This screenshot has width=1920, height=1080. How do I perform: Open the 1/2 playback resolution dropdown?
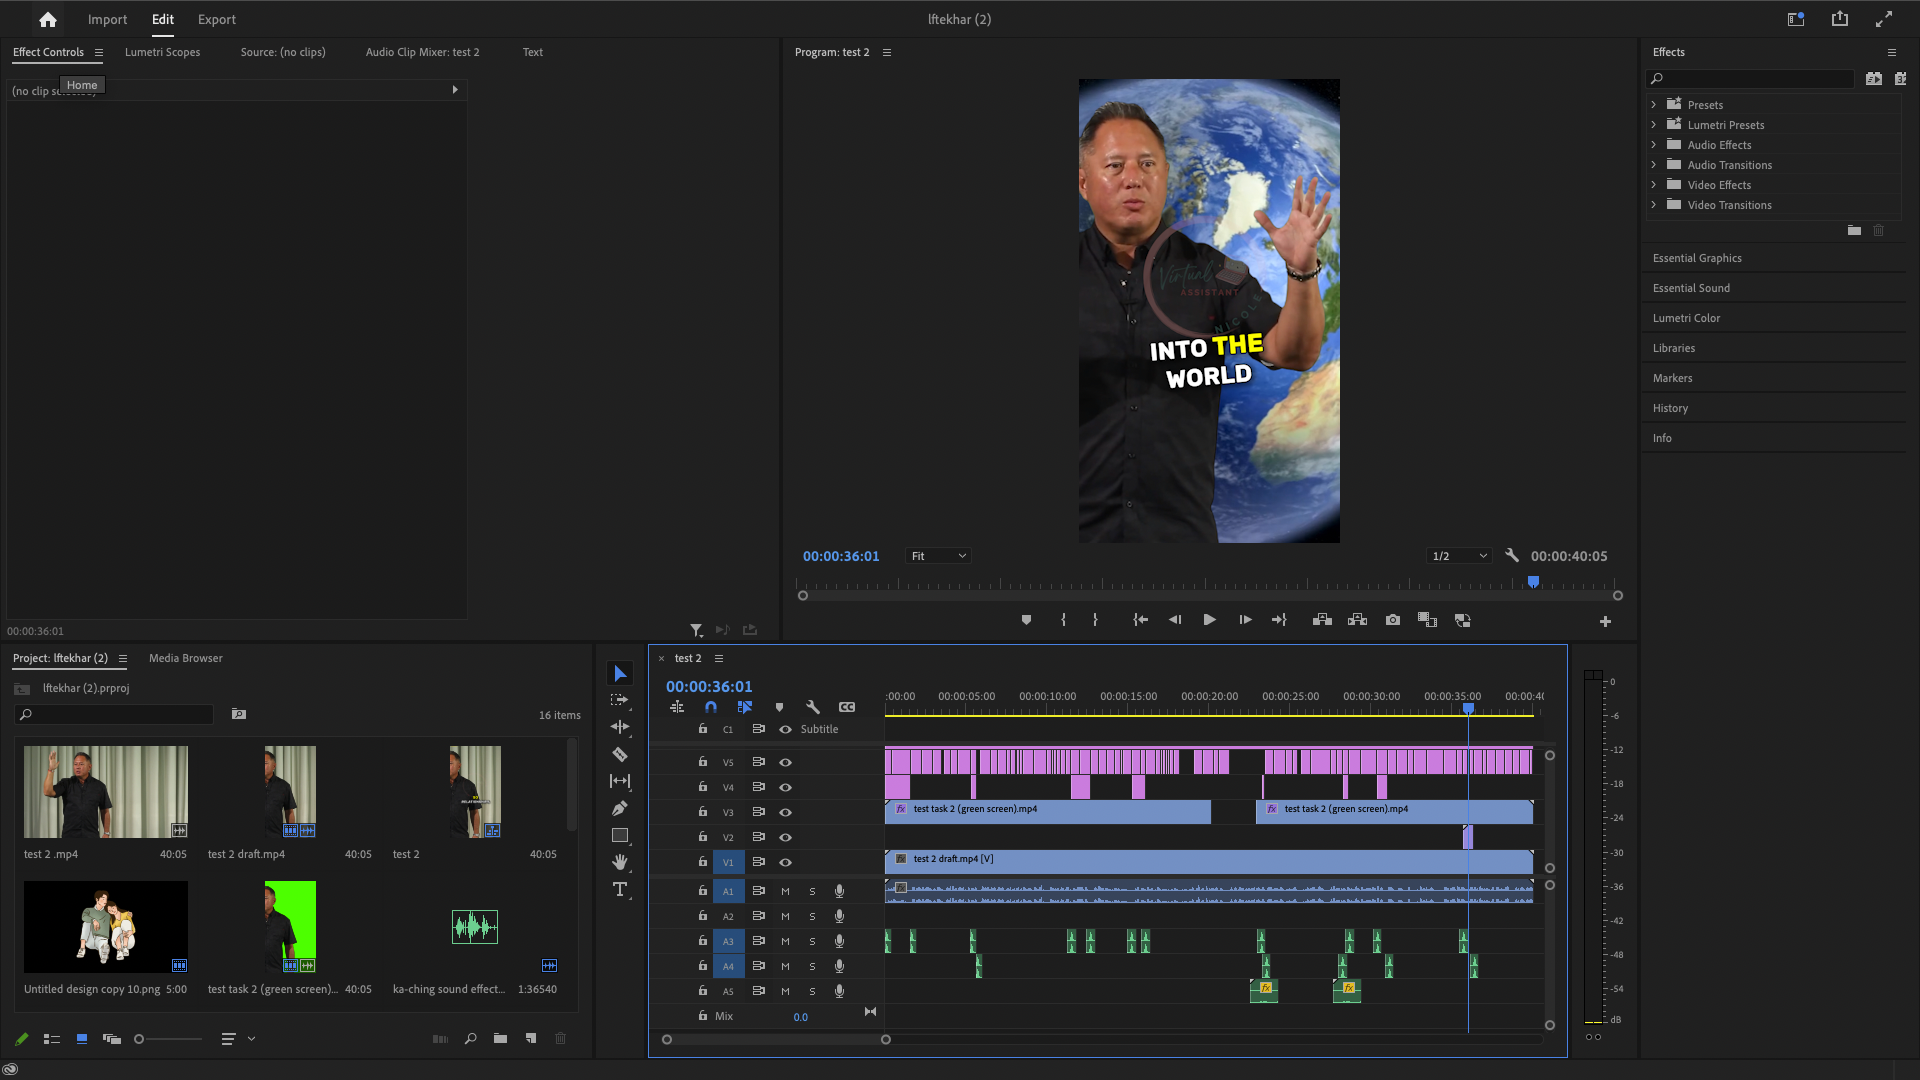coord(1459,556)
